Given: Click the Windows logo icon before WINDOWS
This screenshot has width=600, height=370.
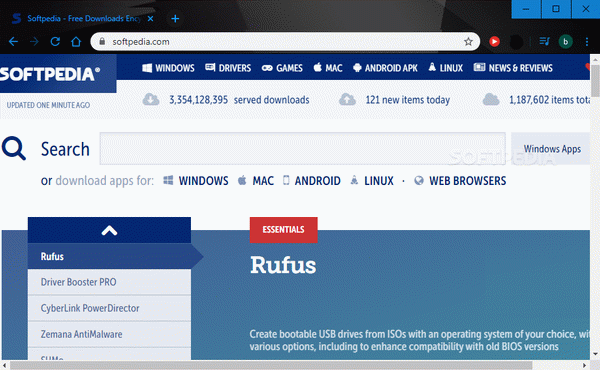Looking at the screenshot, I should pyautogui.click(x=168, y=180).
